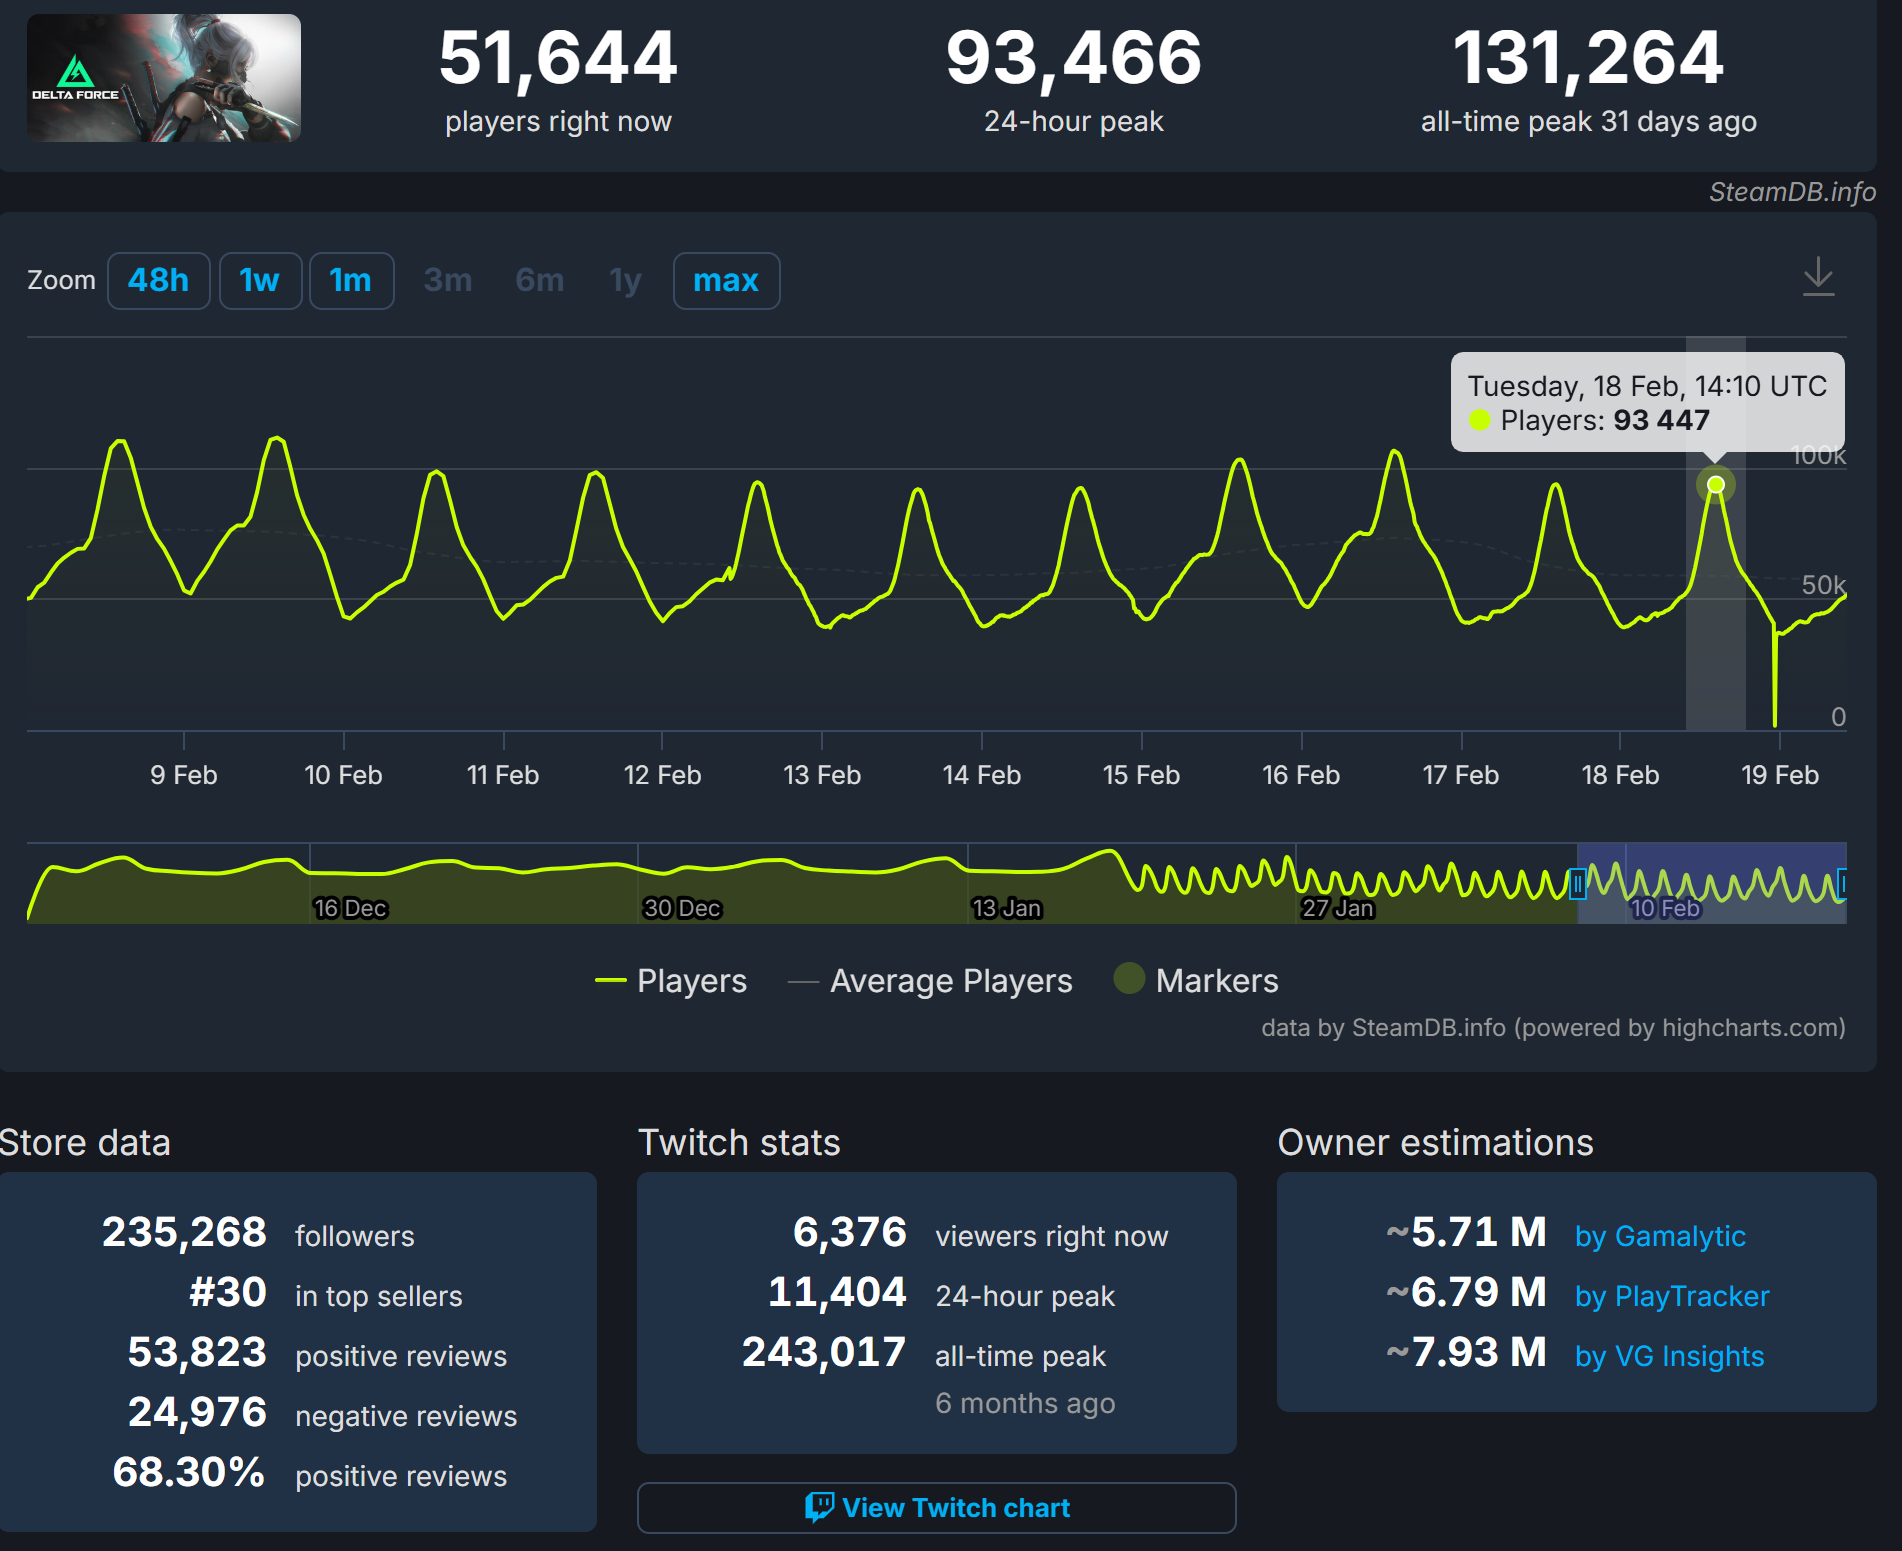Follow the VG Insights estimate link
This screenshot has width=1902, height=1551.
(x=1669, y=1356)
